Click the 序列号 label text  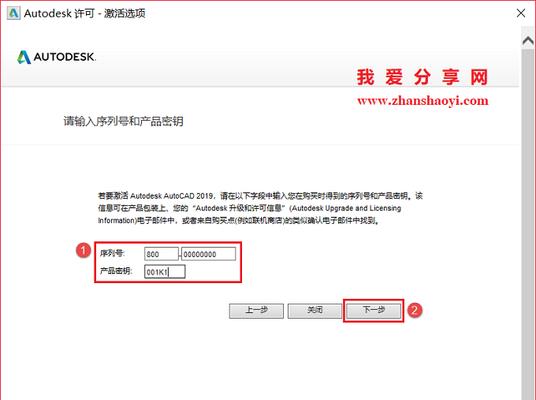pyautogui.click(x=112, y=253)
